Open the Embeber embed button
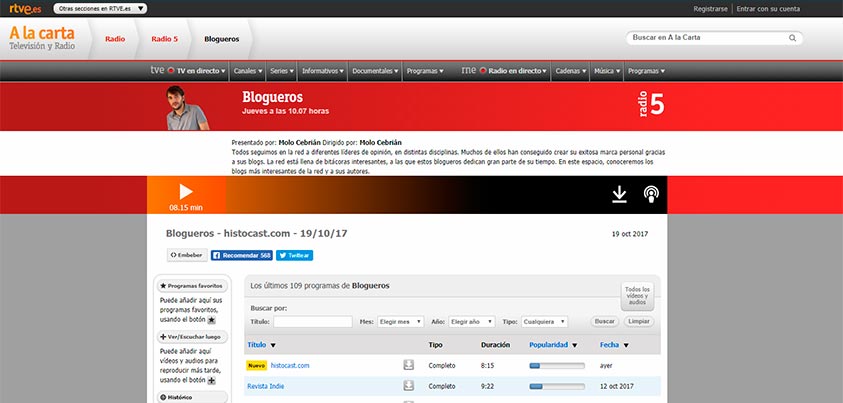This screenshot has height=403, width=843. 186,255
